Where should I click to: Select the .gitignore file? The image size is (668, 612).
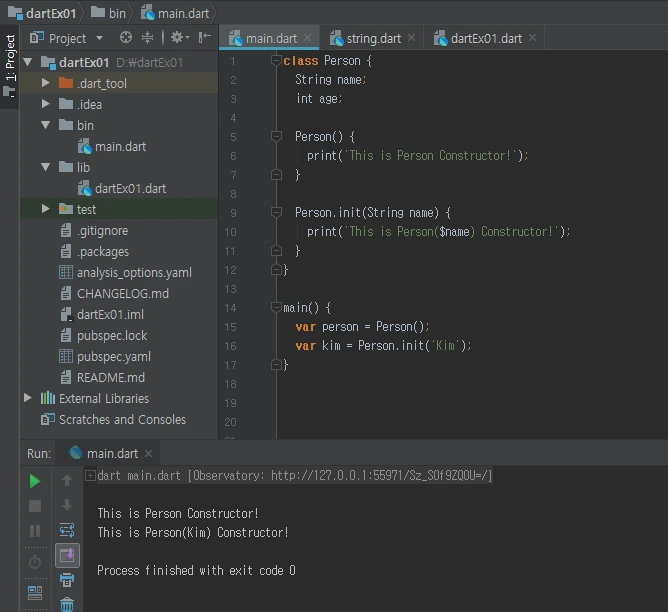pos(94,230)
